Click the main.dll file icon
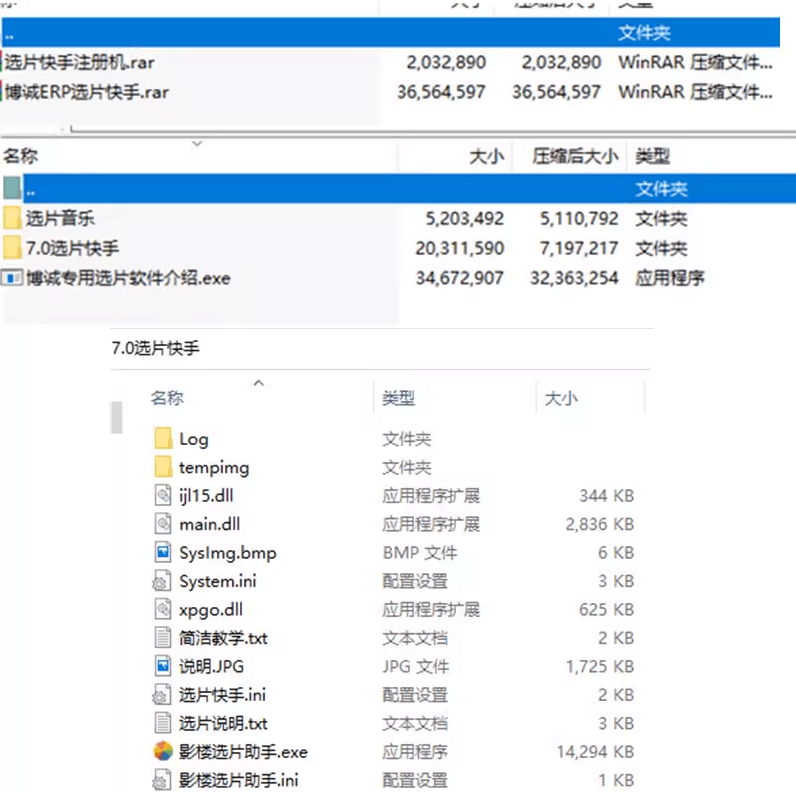 click(164, 524)
